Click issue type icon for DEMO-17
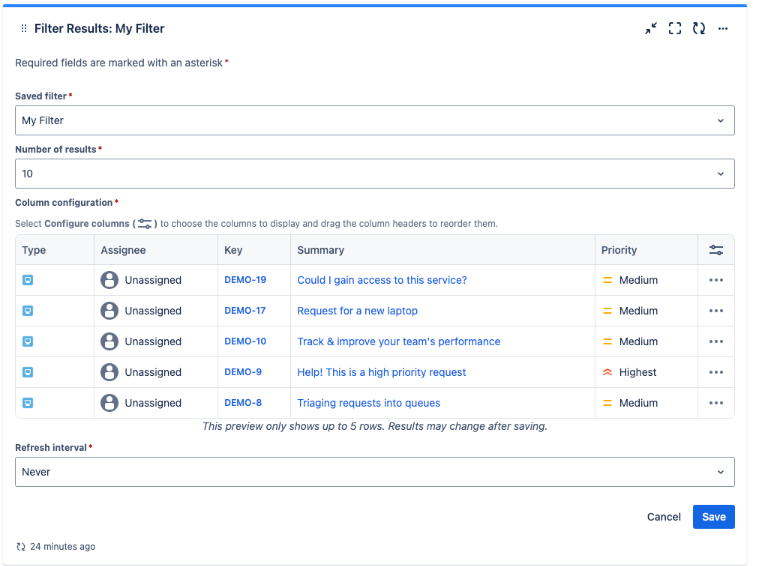Viewport: 757px width, 566px height. pyautogui.click(x=28, y=311)
